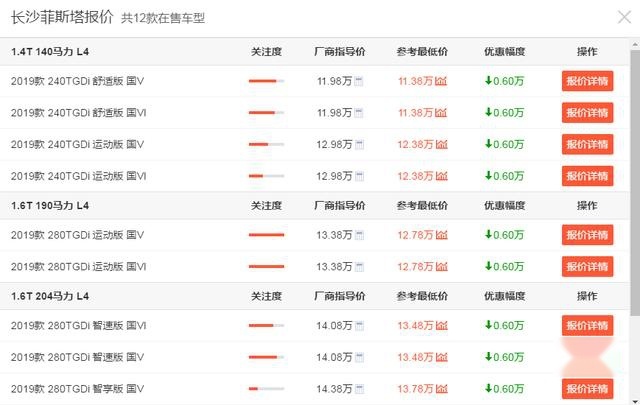Open model link 2019款 280TGDi 智享版 国V
Image resolution: width=640 pixels, height=405 pixels.
click(78, 389)
